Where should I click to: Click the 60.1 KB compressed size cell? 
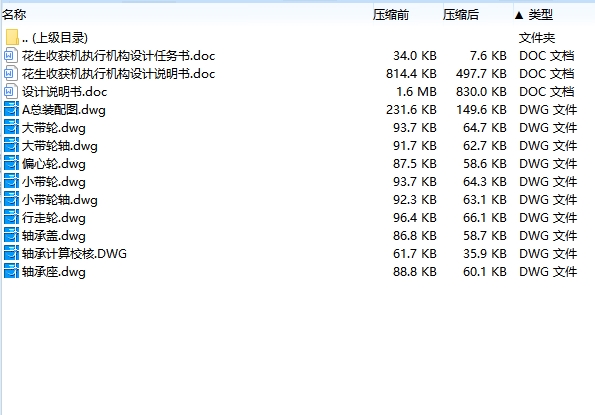click(485, 272)
